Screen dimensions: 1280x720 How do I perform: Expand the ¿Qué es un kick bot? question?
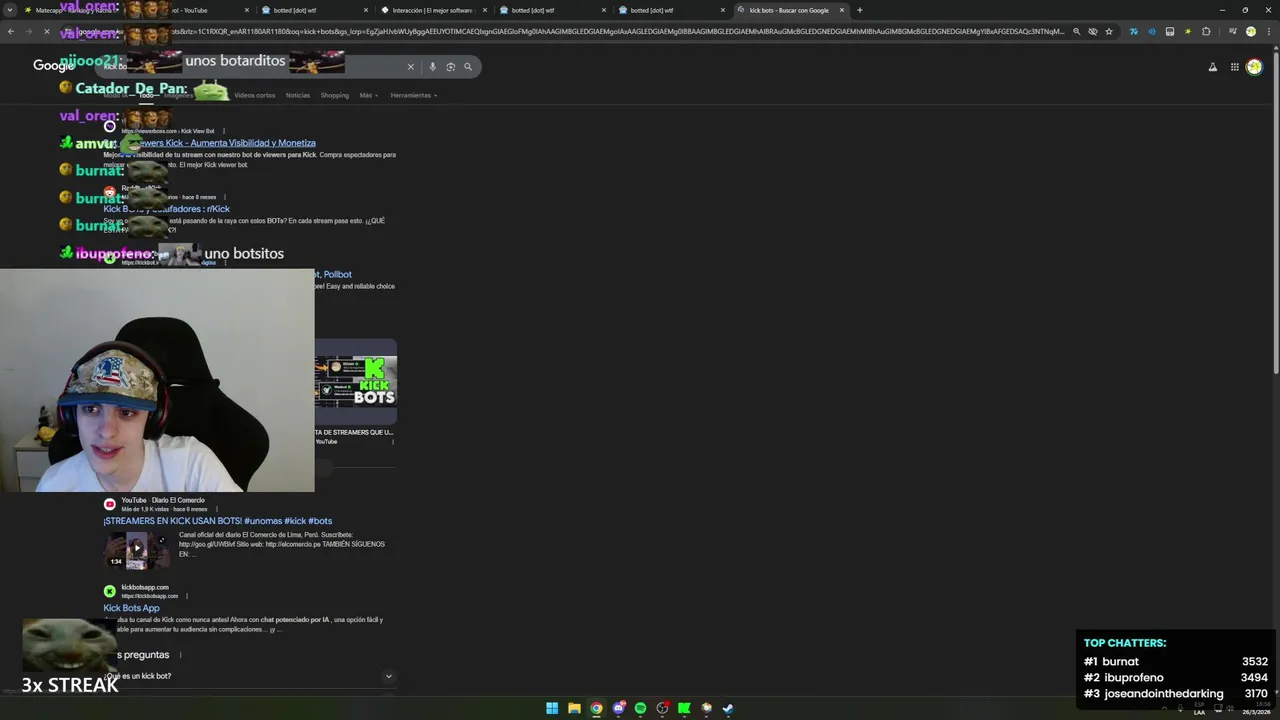tap(248, 676)
